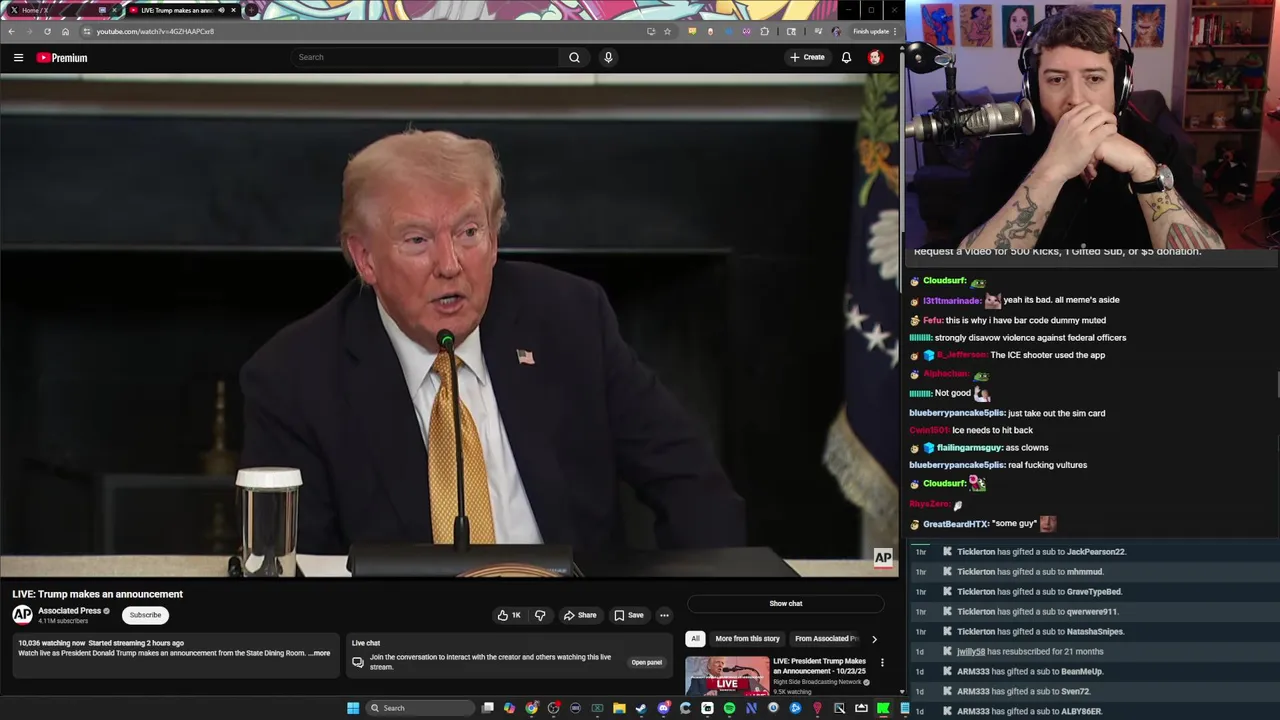The image size is (1280, 720).
Task: Open File Explorer from taskbar
Action: [x=619, y=708]
